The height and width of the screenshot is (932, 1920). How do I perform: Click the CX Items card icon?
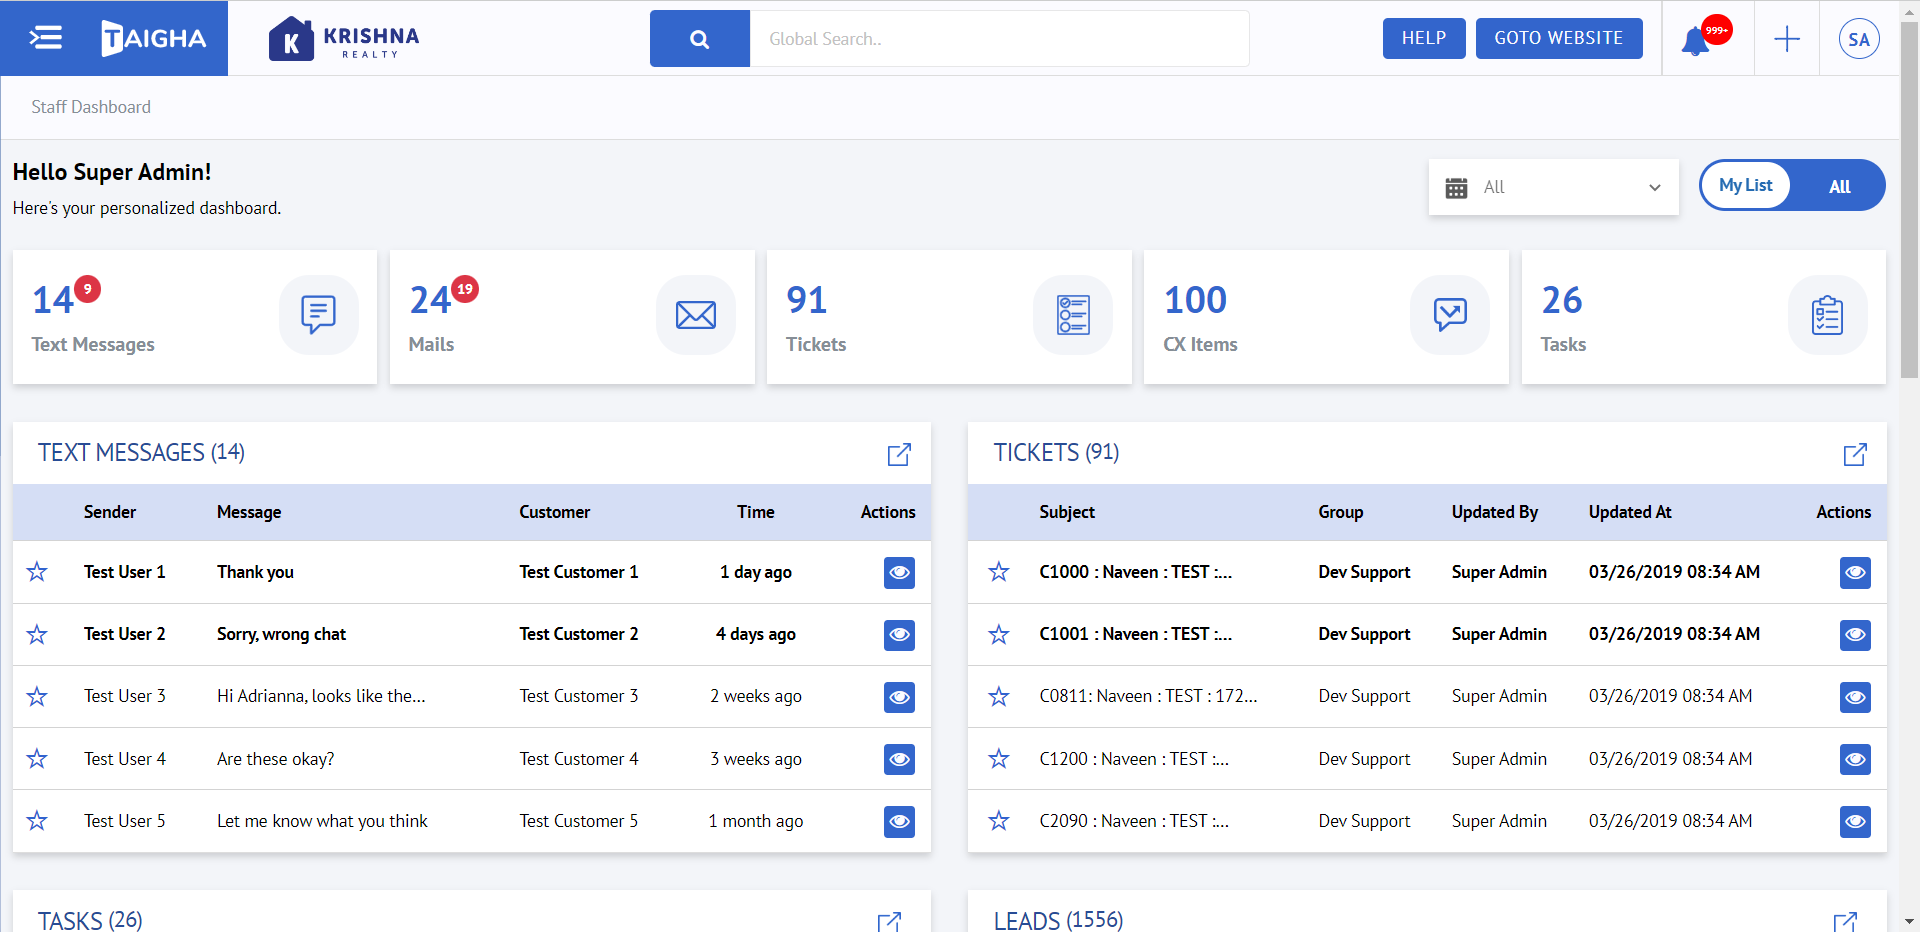(1450, 315)
